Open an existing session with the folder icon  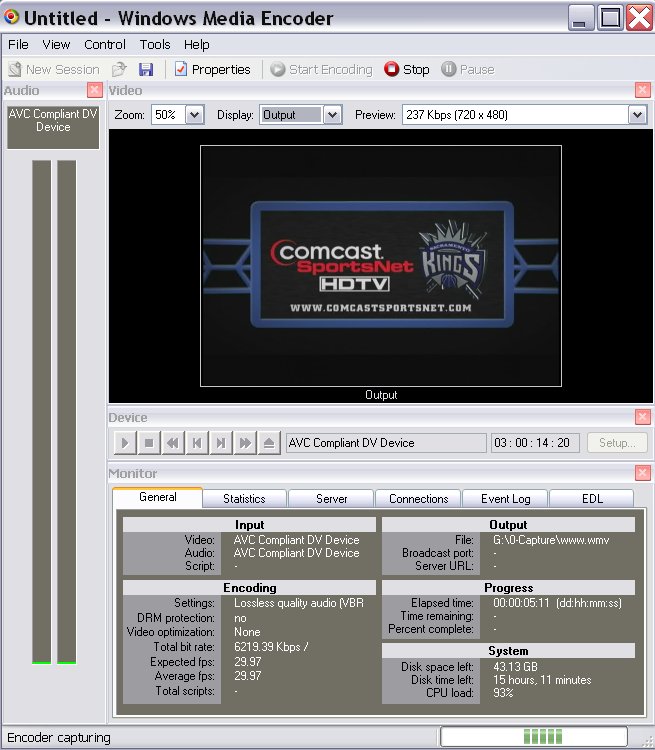(x=119, y=70)
